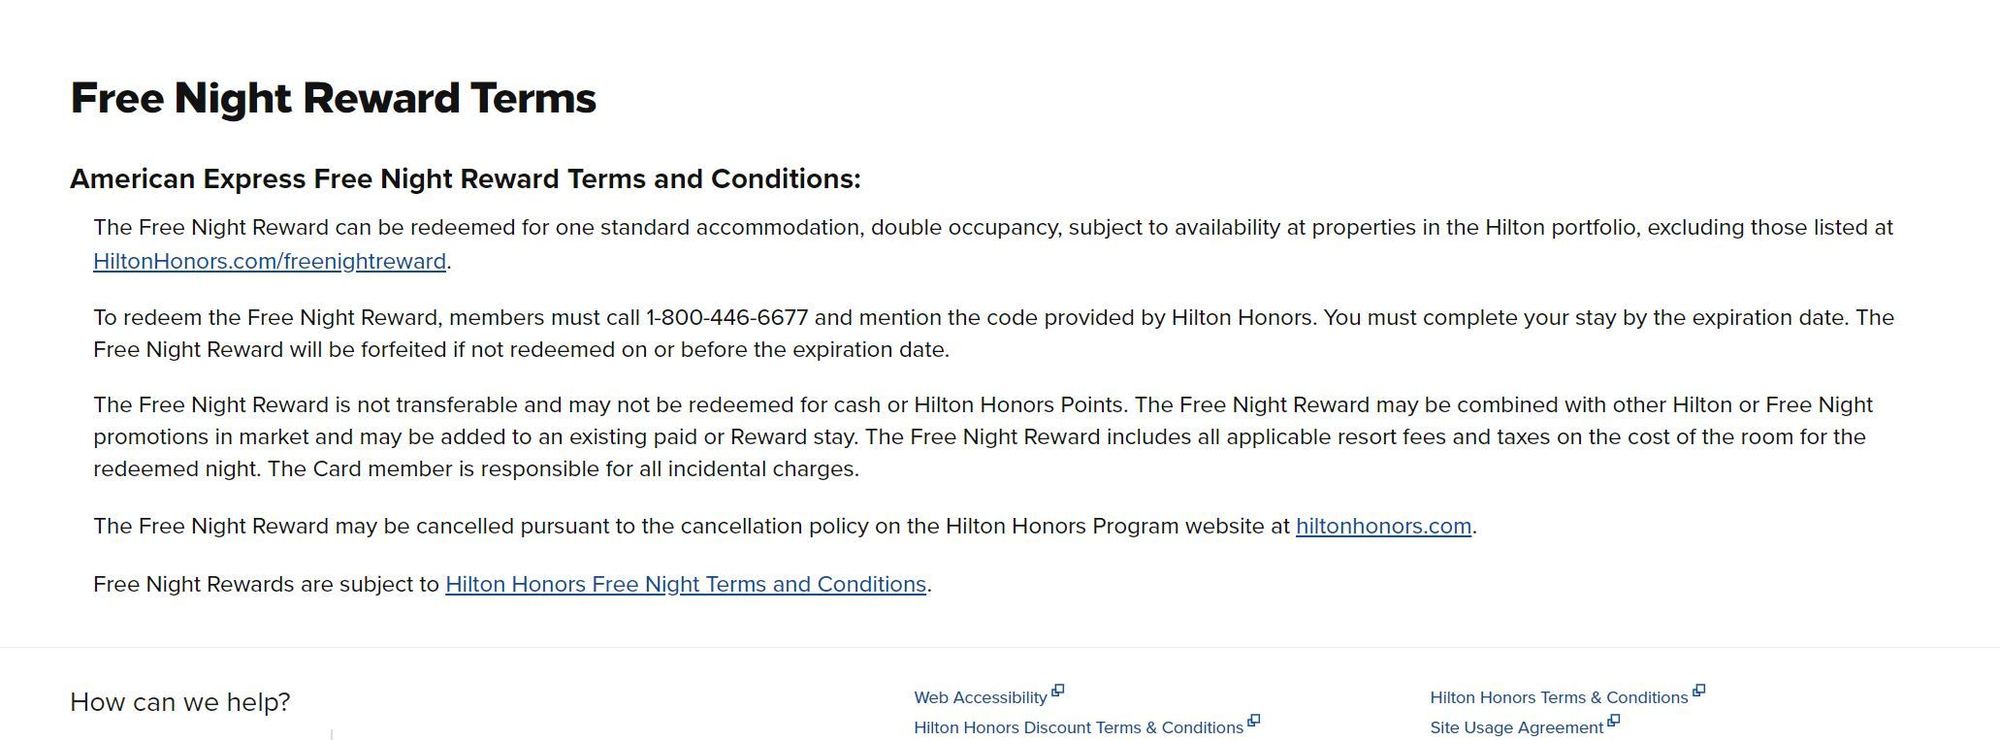Screen dimensions: 2000x740
Task: Follow the Hilton Honors Terms & Conditions footer link
Action: pos(1558,698)
